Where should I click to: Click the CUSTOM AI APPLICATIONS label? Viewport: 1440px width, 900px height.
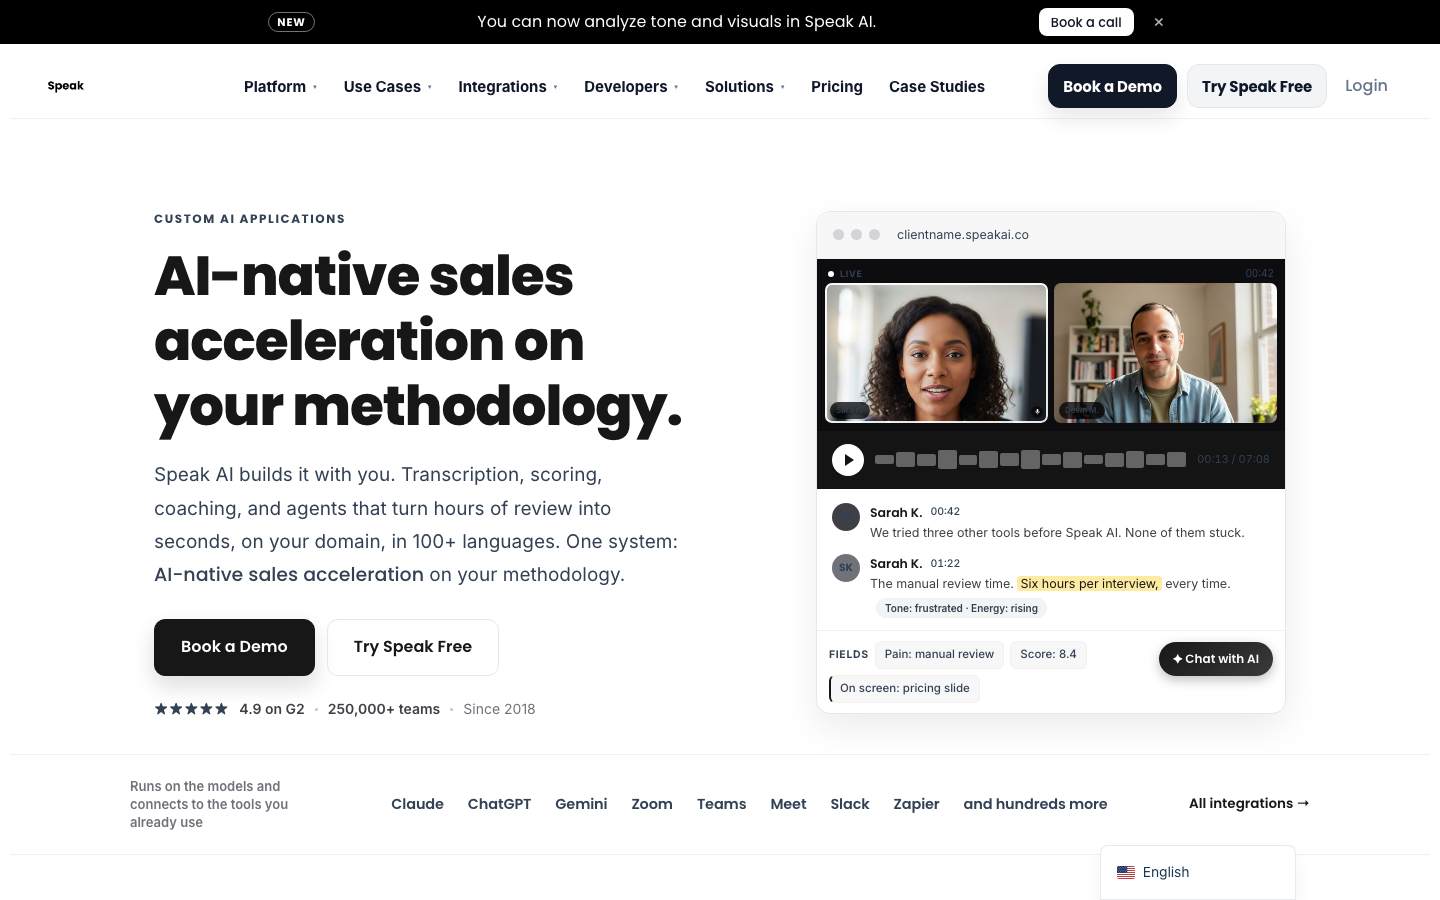pyautogui.click(x=250, y=219)
